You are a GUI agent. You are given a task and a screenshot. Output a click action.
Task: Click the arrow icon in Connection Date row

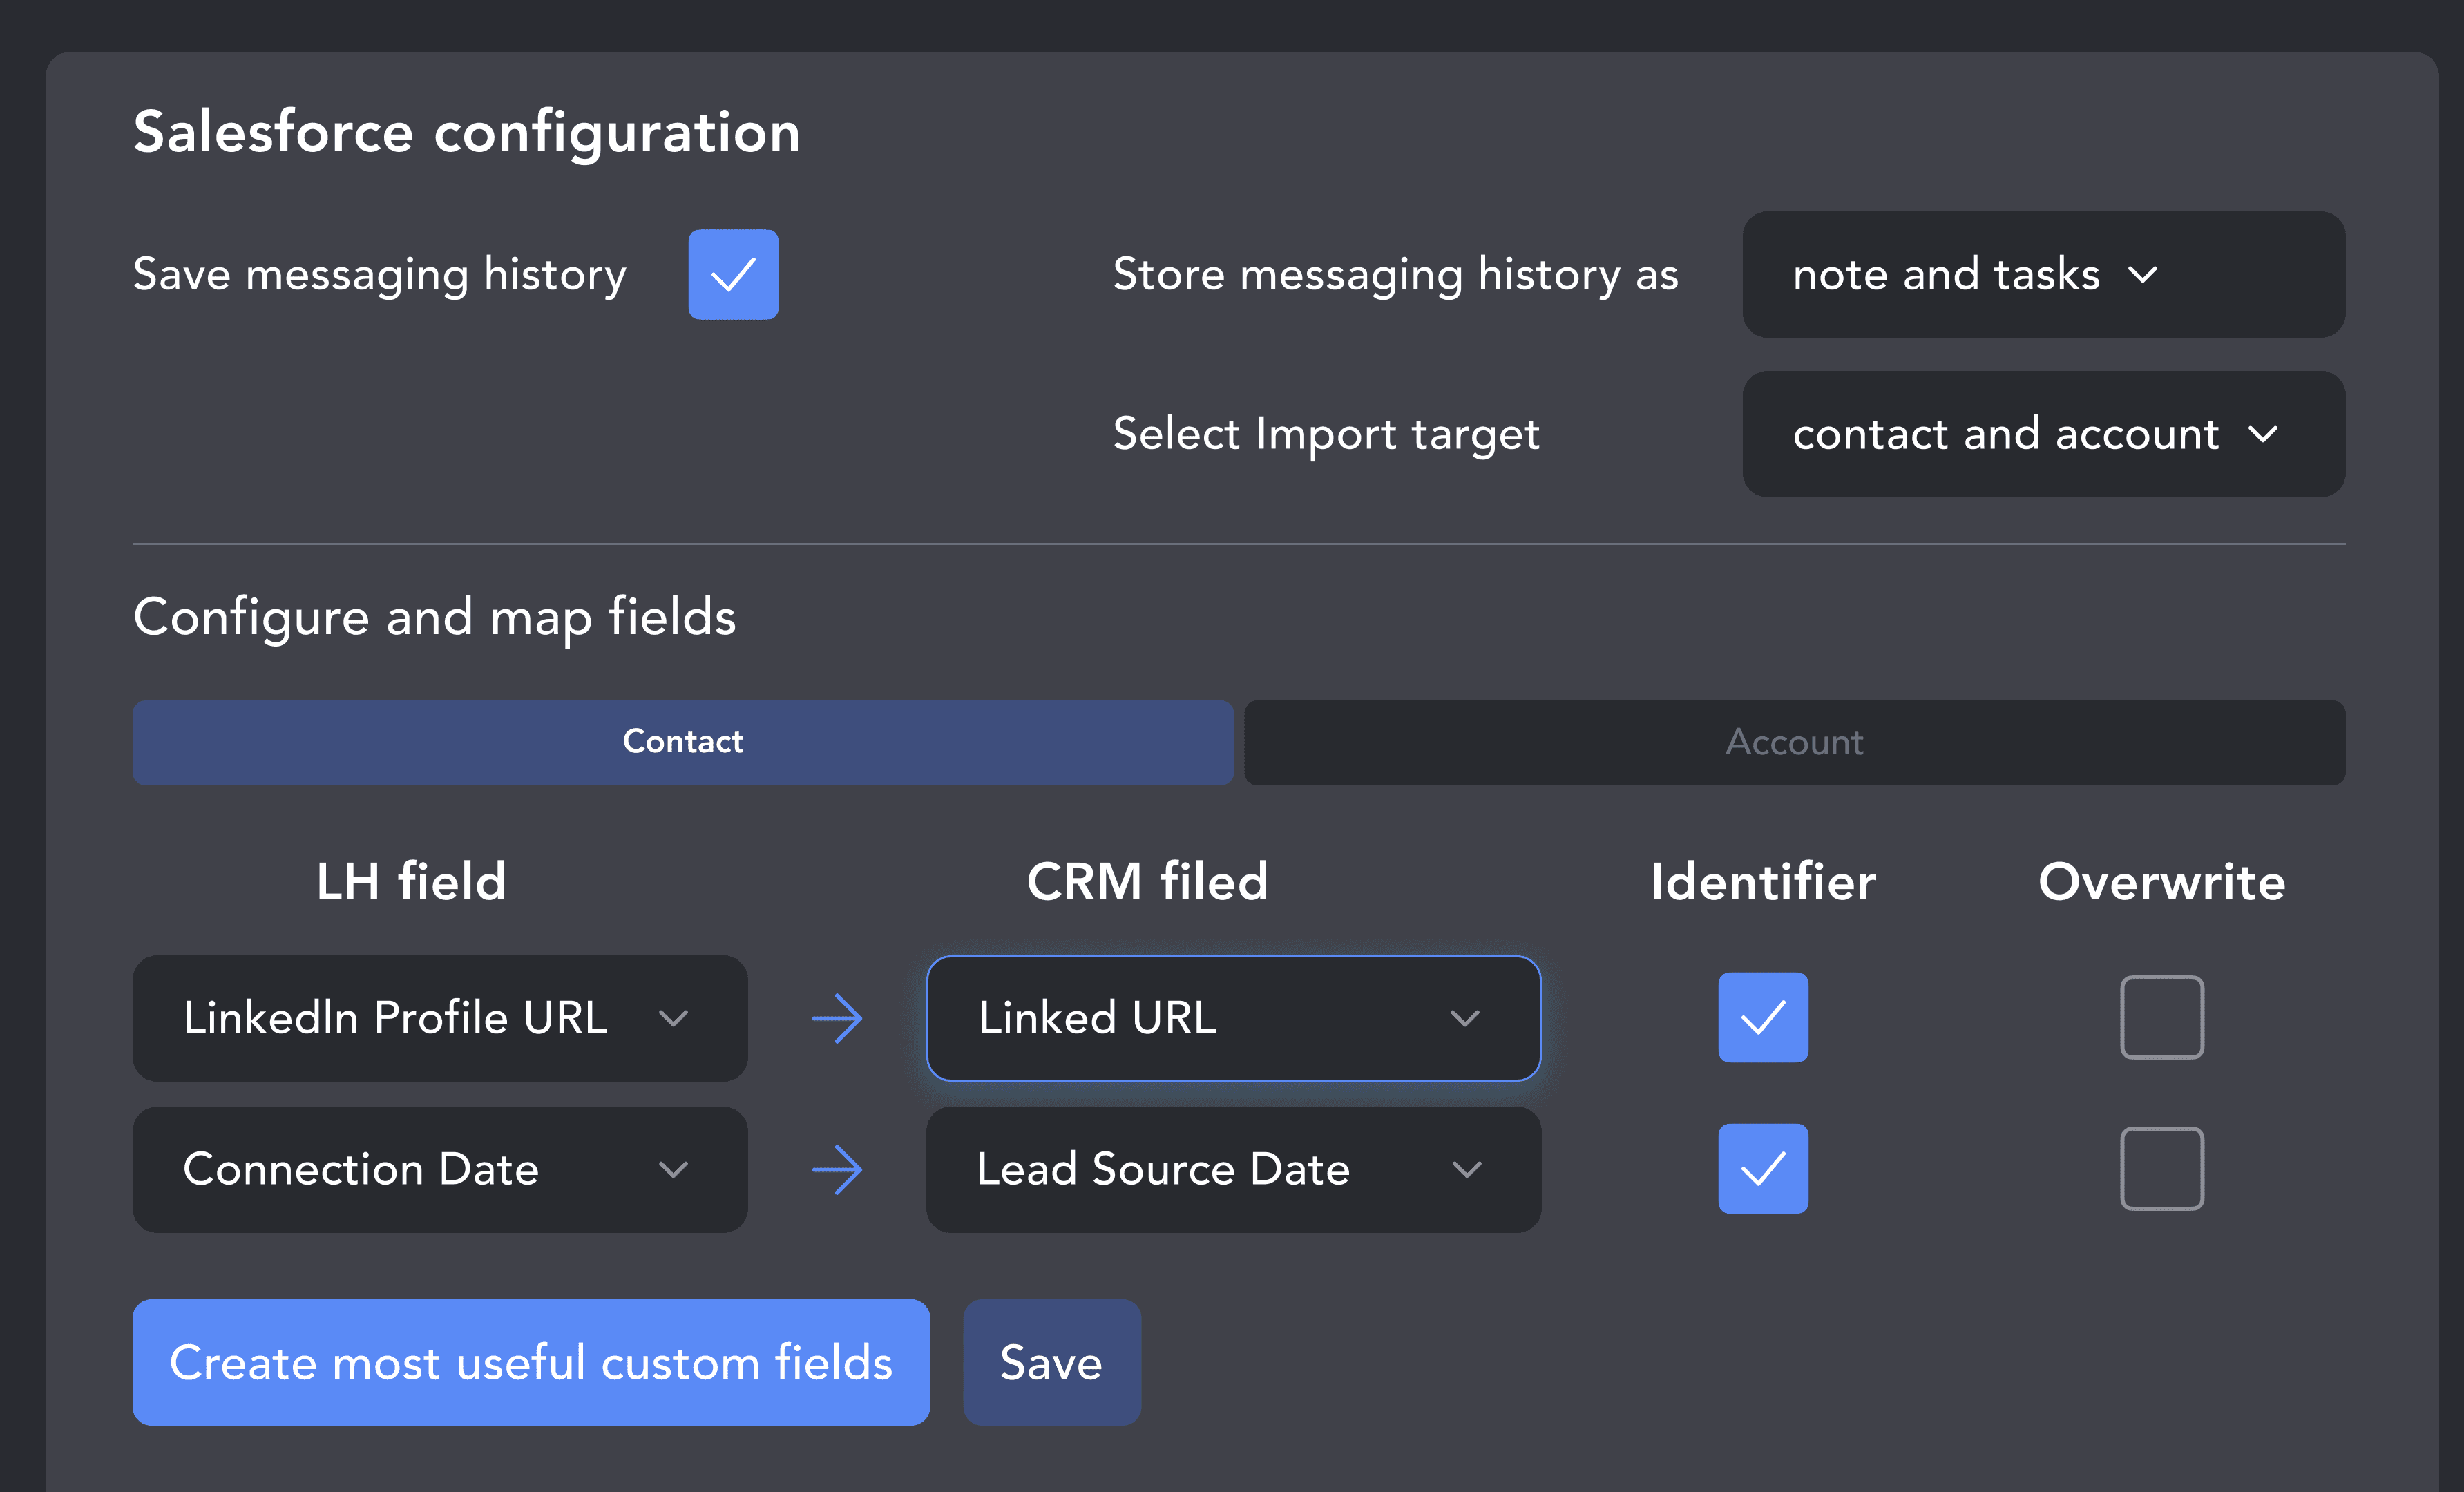(x=837, y=1169)
